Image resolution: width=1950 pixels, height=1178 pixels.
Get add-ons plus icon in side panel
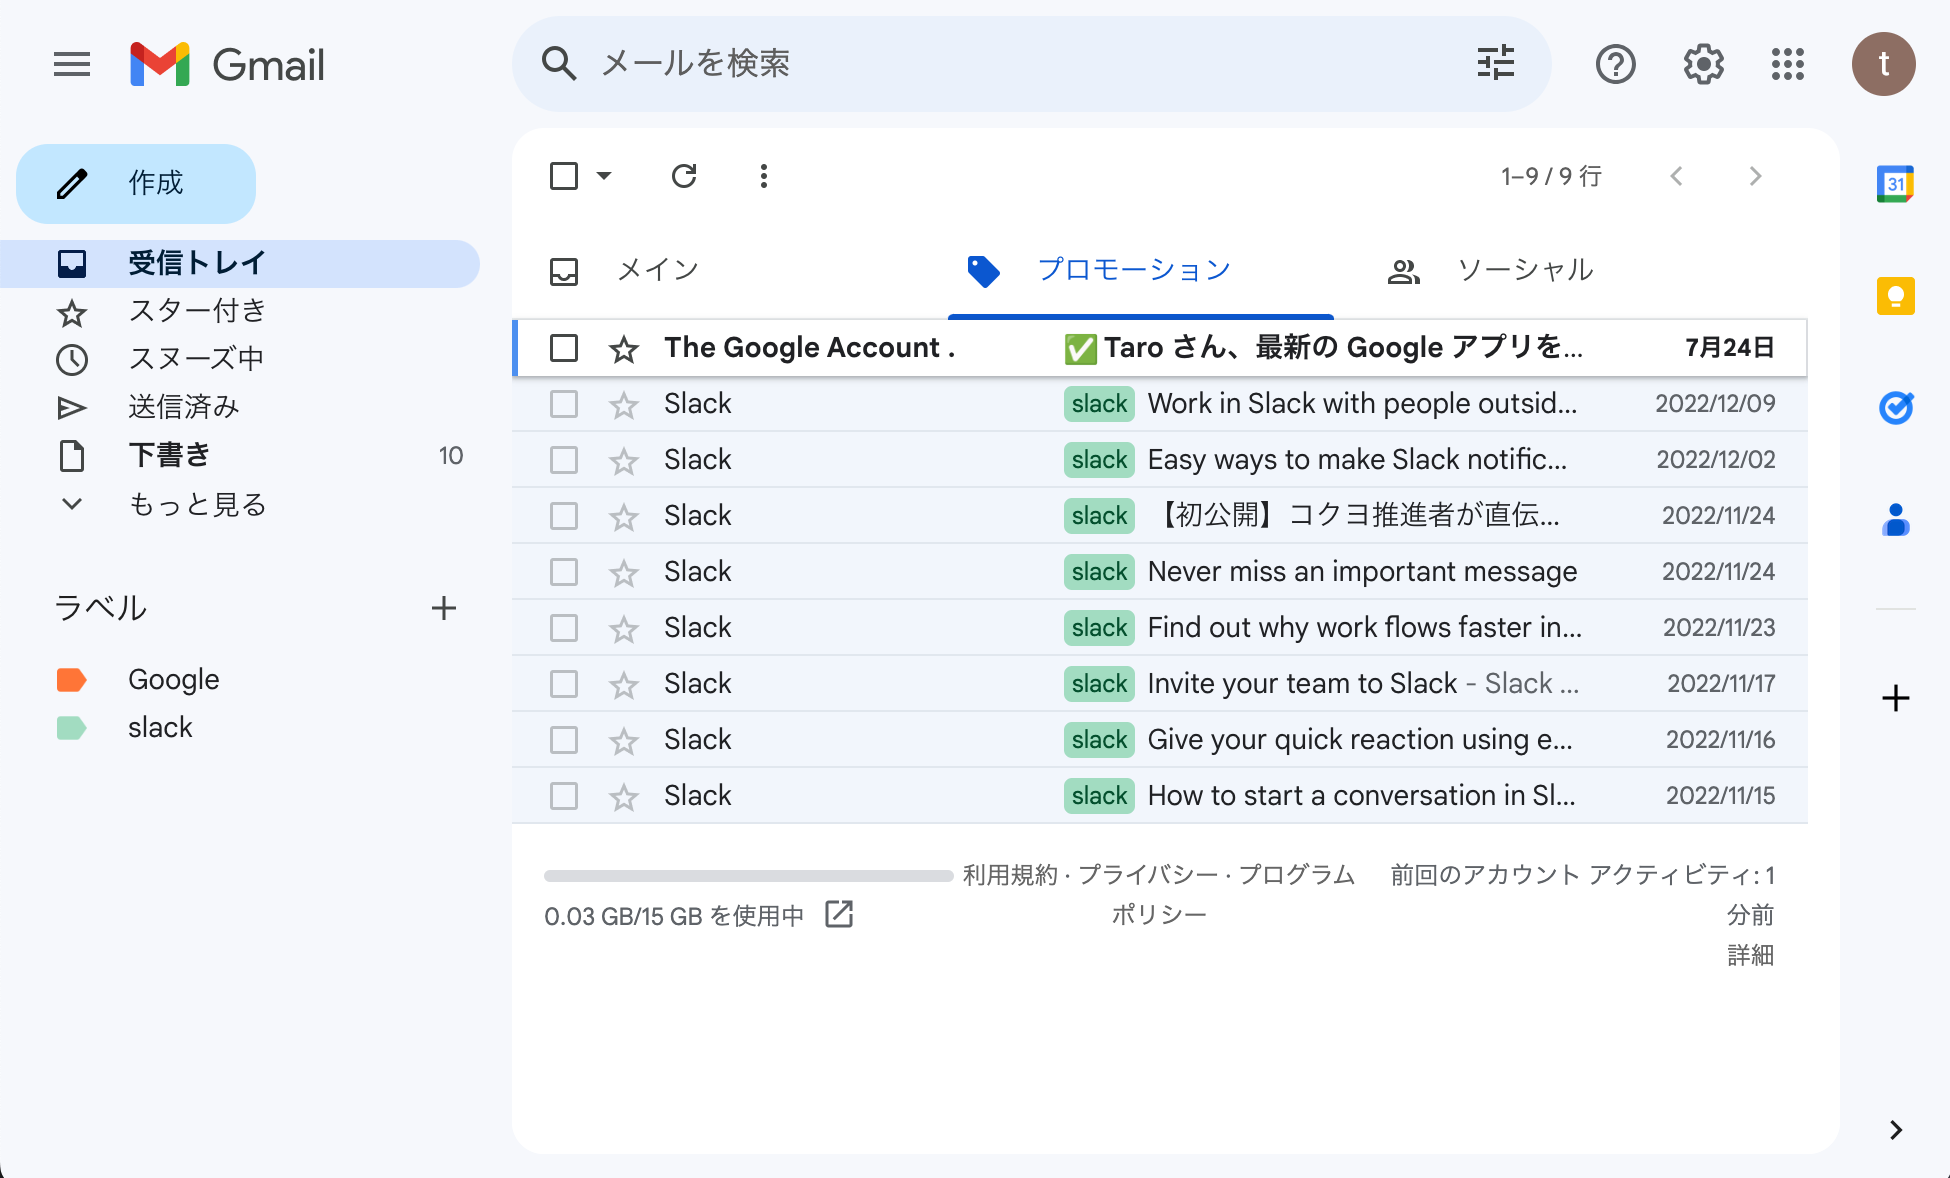pyautogui.click(x=1895, y=698)
